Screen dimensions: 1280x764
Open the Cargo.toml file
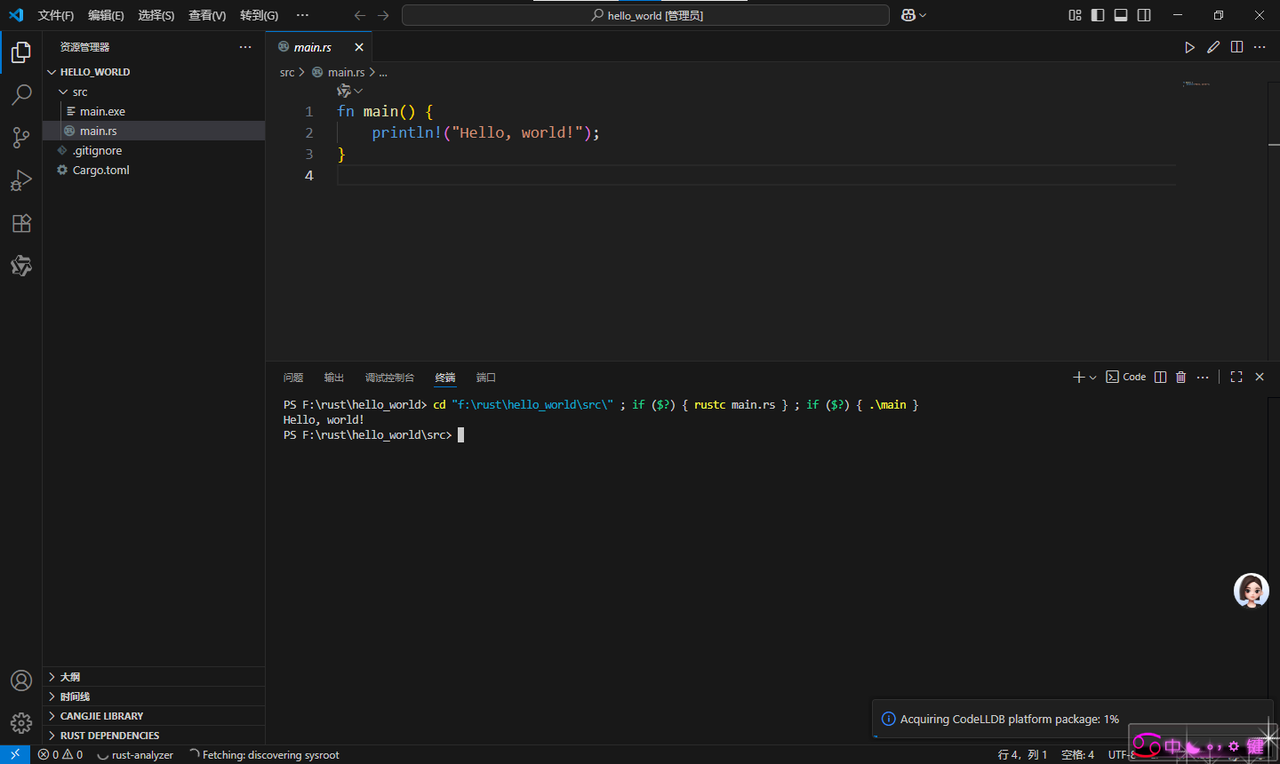point(154,170)
